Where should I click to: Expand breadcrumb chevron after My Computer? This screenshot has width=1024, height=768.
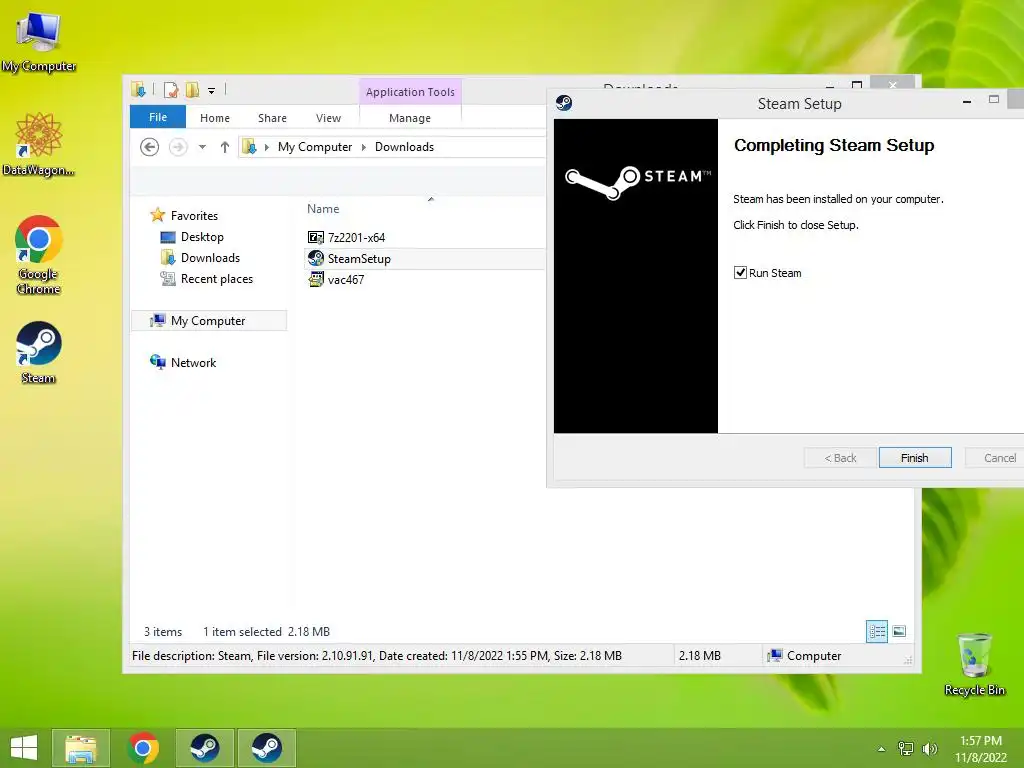point(364,147)
